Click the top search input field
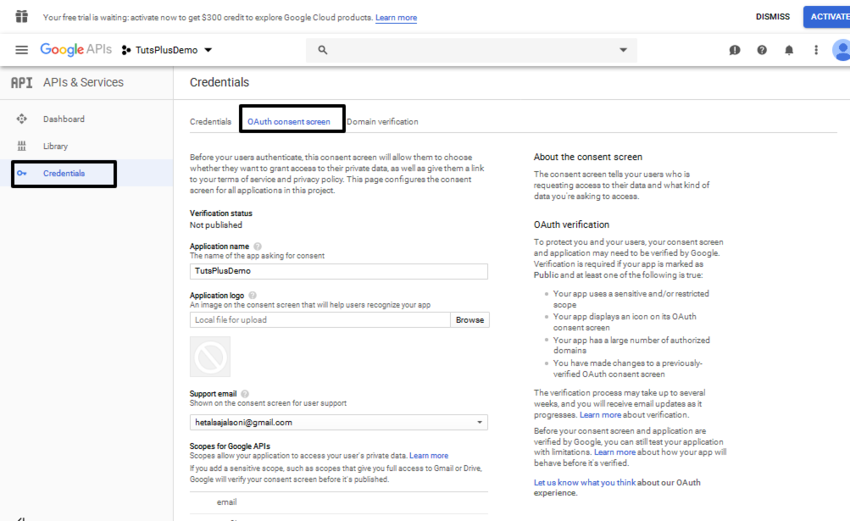Viewport: 850px width, 521px height. (472, 50)
